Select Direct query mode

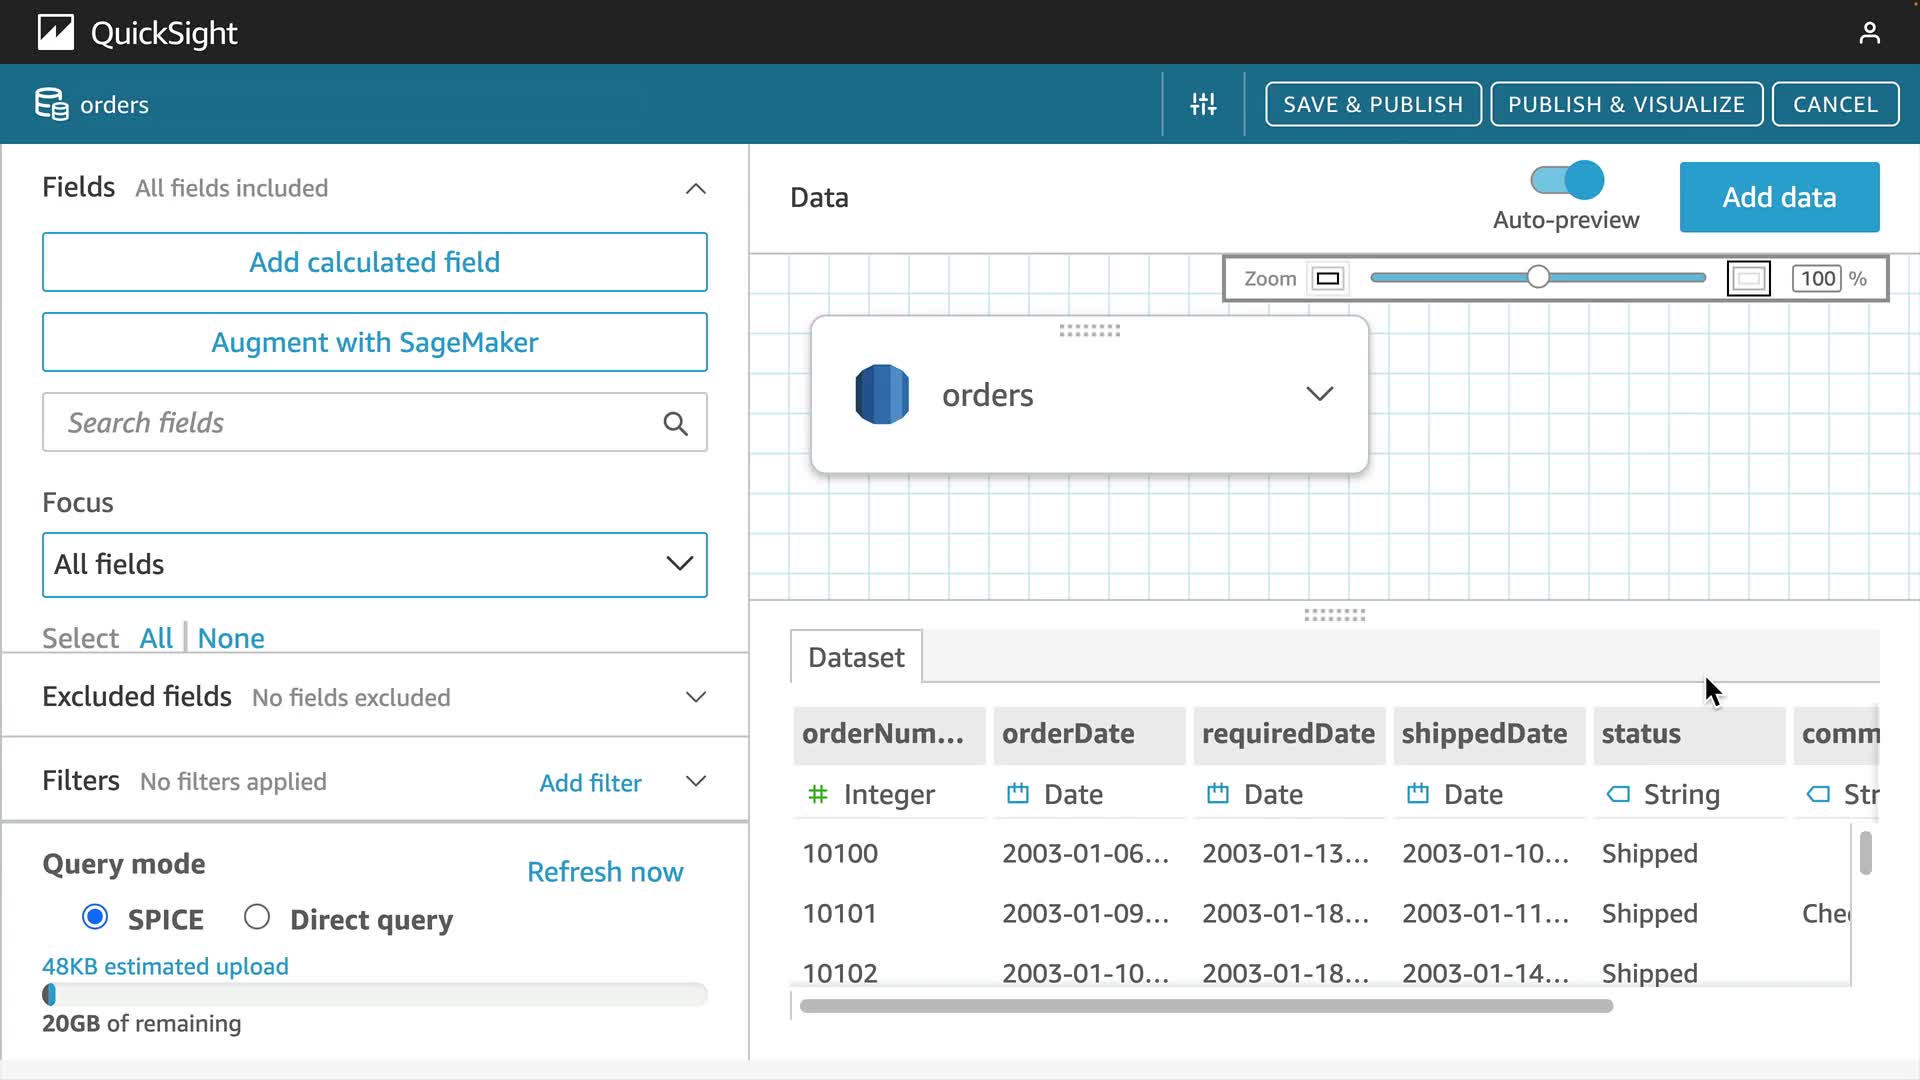coord(257,917)
